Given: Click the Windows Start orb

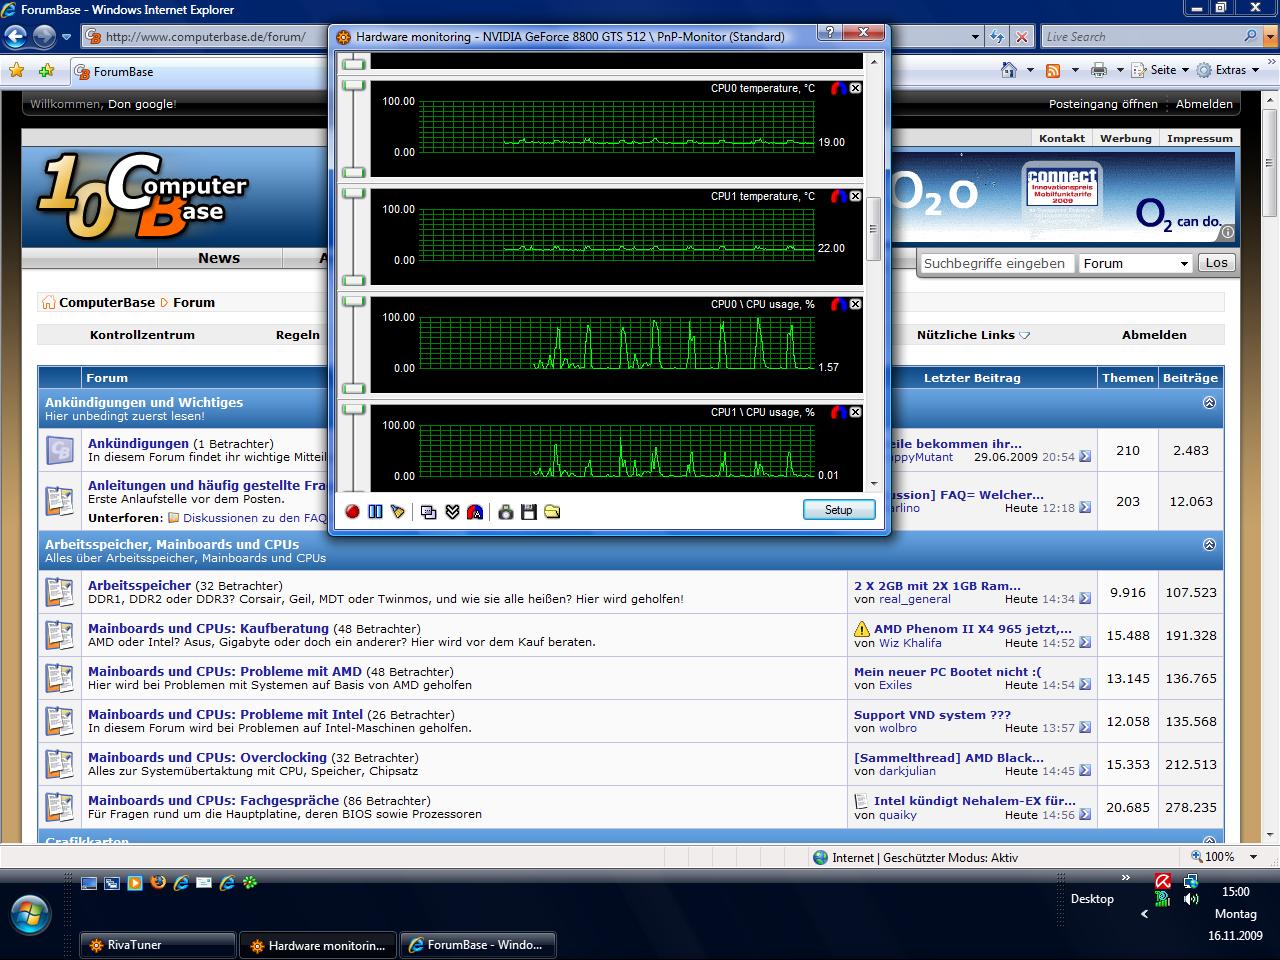Looking at the screenshot, I should (x=30, y=915).
